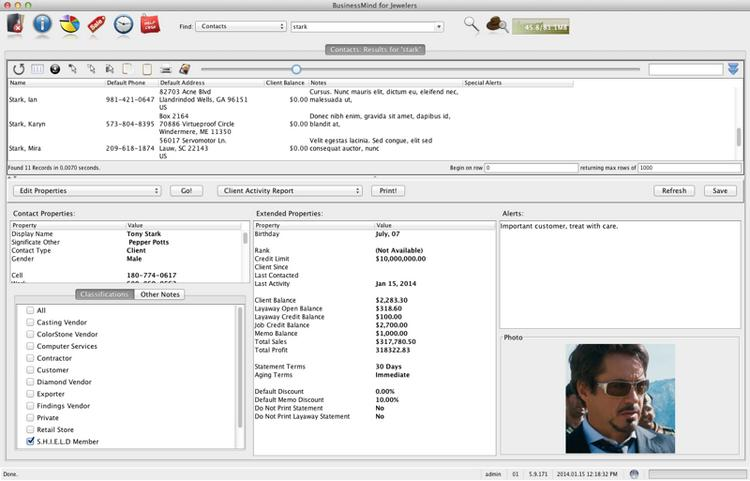Check the Exporter checkbox
The image size is (750, 481).
[x=30, y=394]
